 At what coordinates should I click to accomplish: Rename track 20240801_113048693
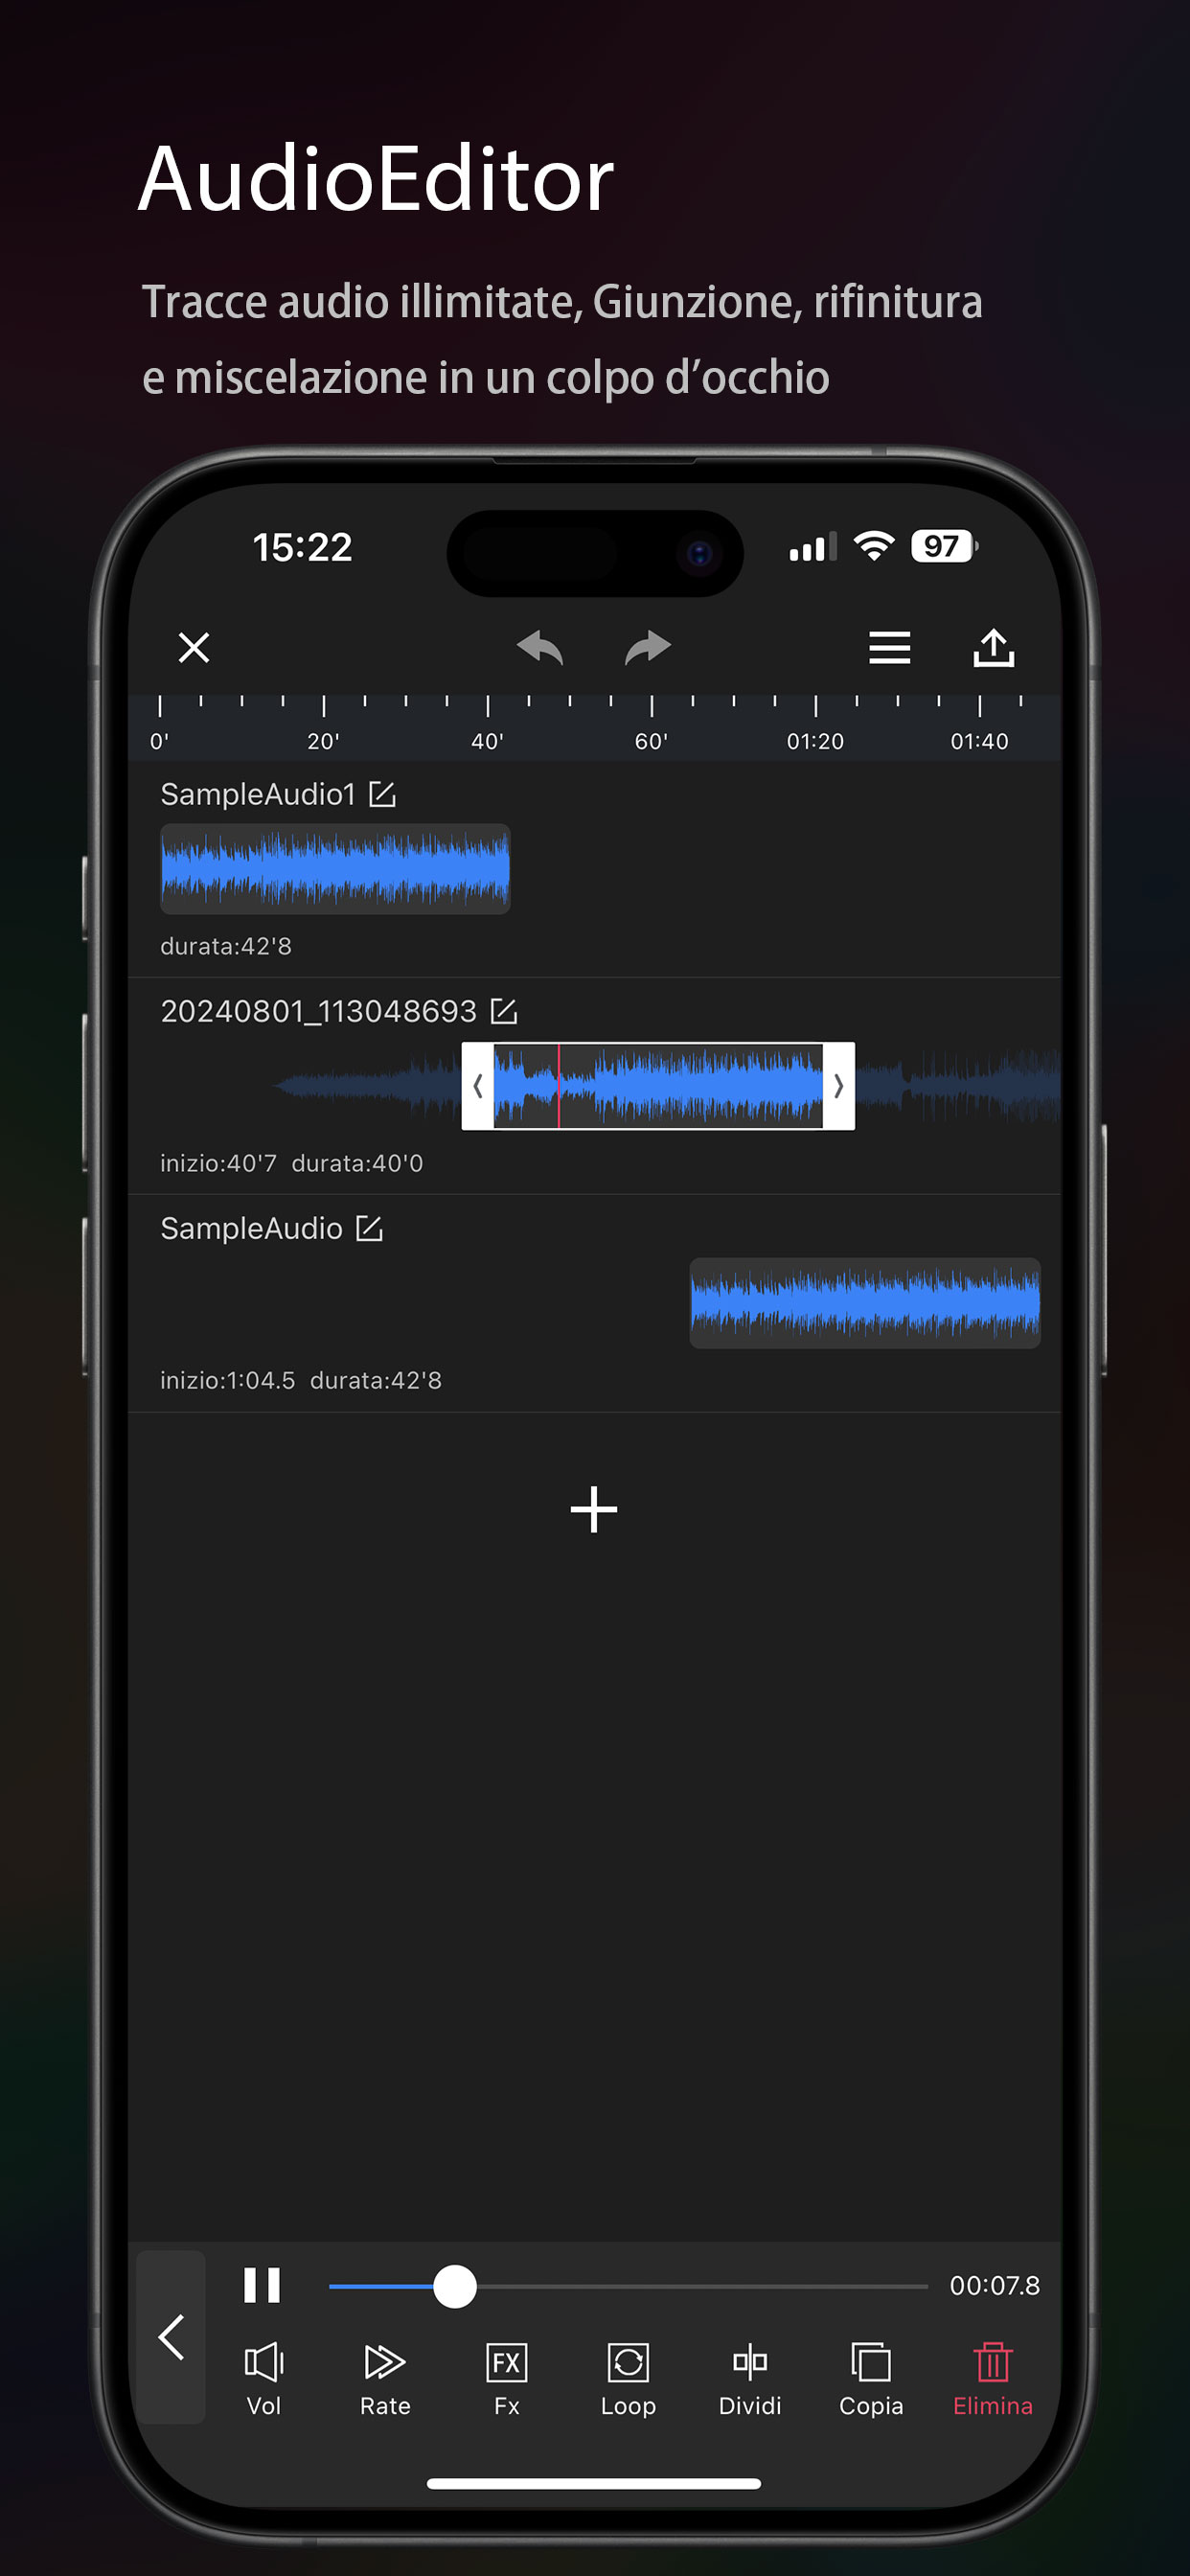504,1011
